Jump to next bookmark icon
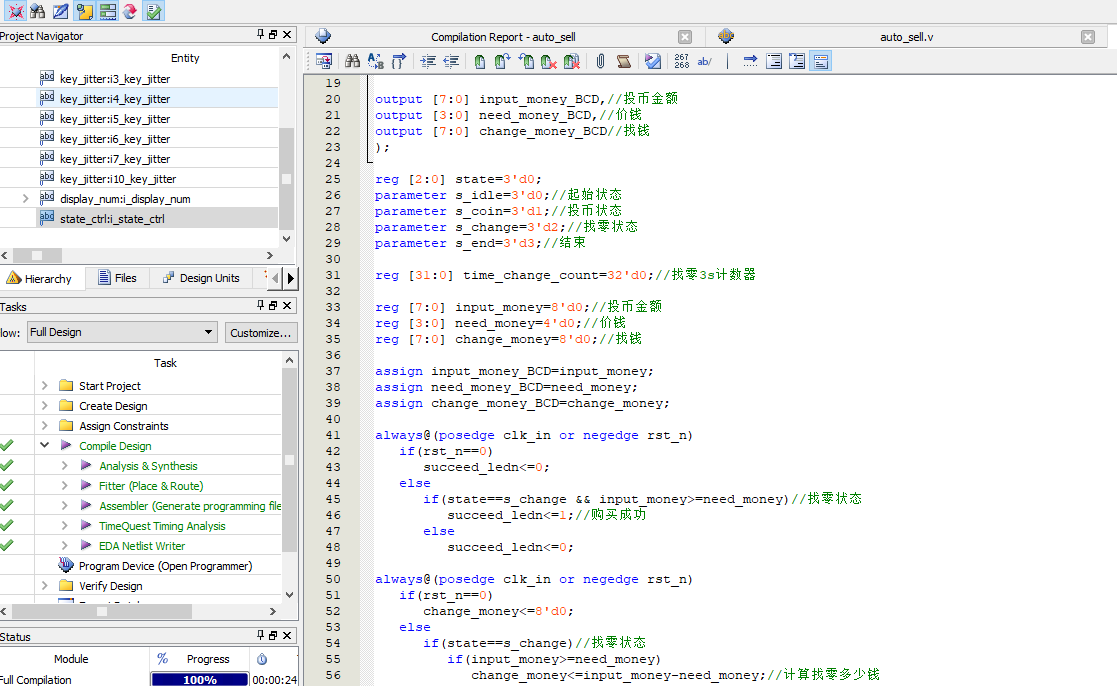 502,61
